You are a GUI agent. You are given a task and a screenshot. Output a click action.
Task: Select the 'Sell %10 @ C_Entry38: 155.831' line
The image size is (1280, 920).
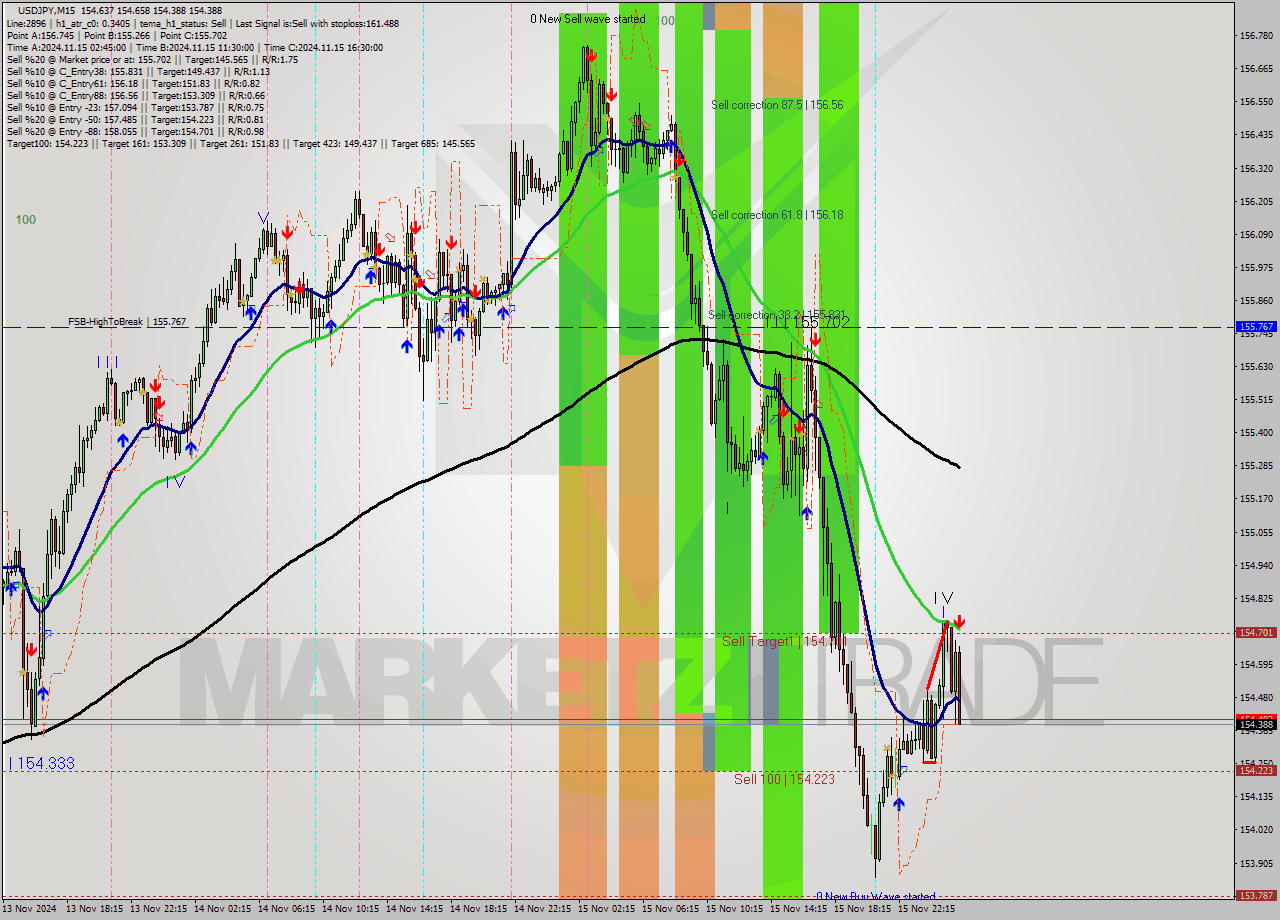pos(138,71)
